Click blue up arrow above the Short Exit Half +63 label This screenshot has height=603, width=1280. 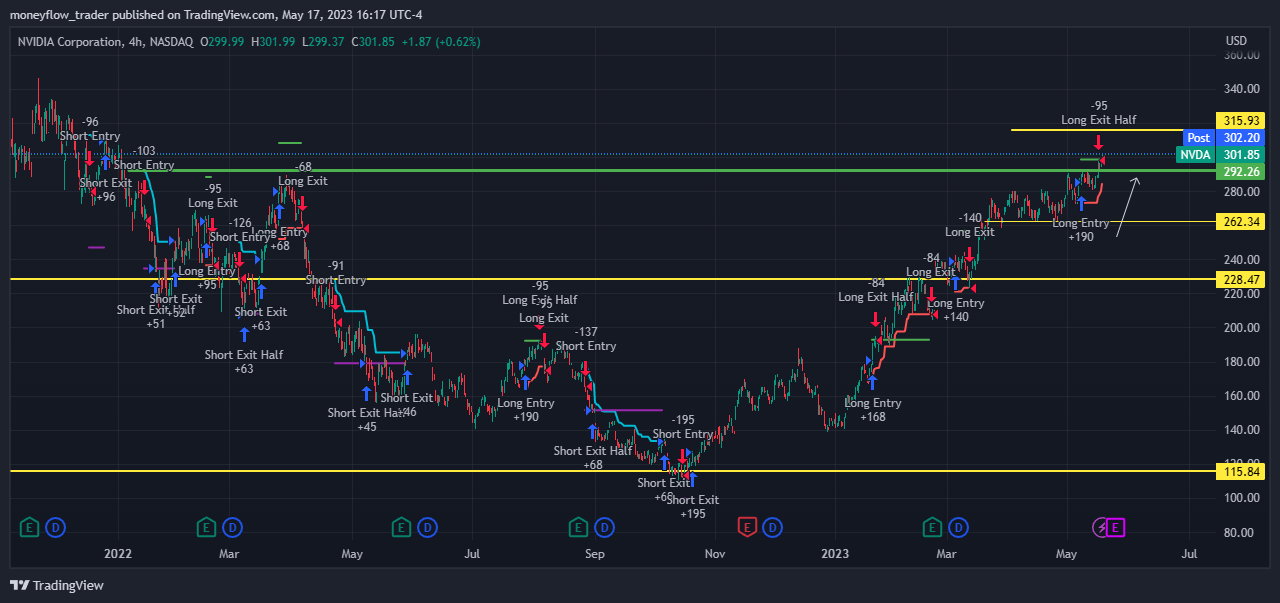[x=244, y=334]
